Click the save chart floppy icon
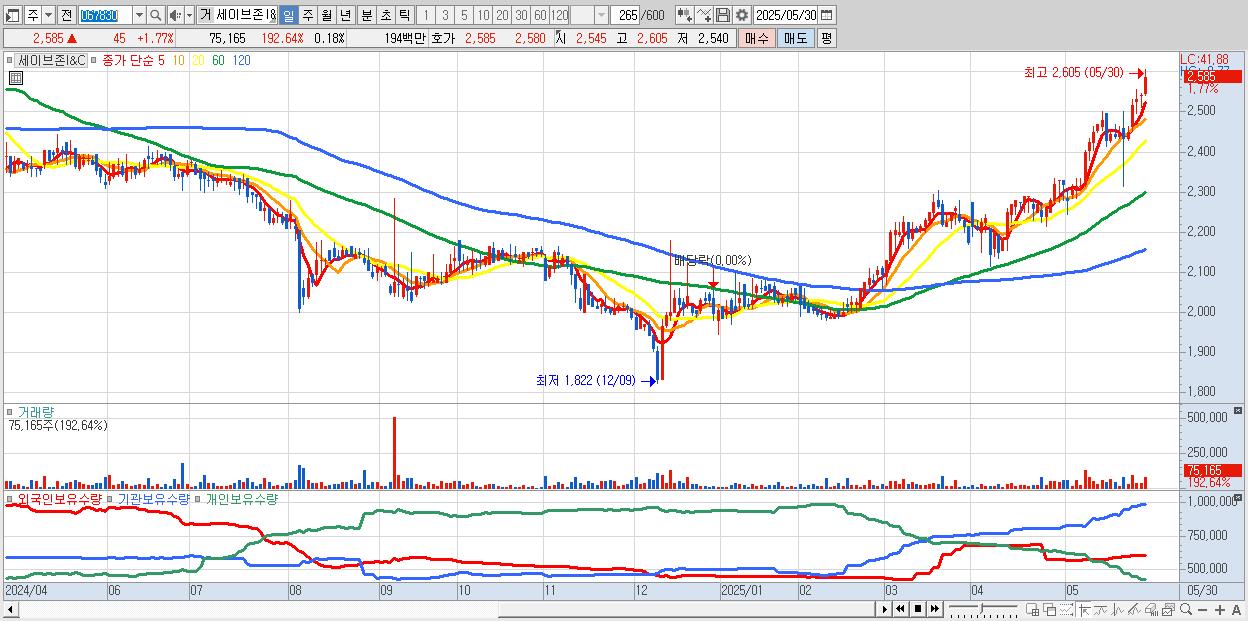 [x=722, y=15]
